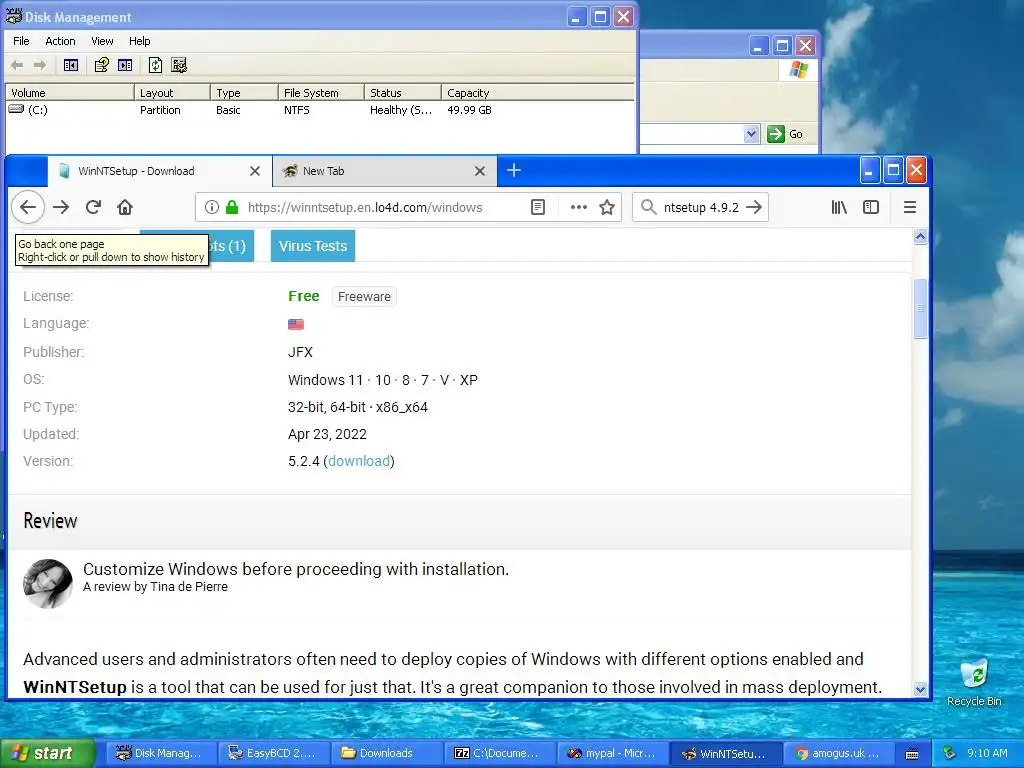The height and width of the screenshot is (768, 1024).
Task: Sort by the Volume column header
Action: [69, 93]
